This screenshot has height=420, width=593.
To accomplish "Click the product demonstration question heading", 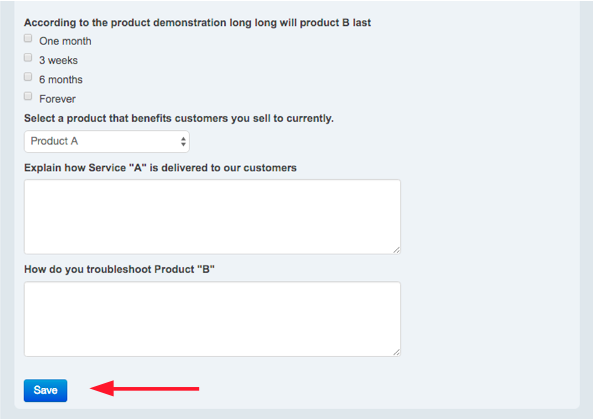I will coord(197,23).
